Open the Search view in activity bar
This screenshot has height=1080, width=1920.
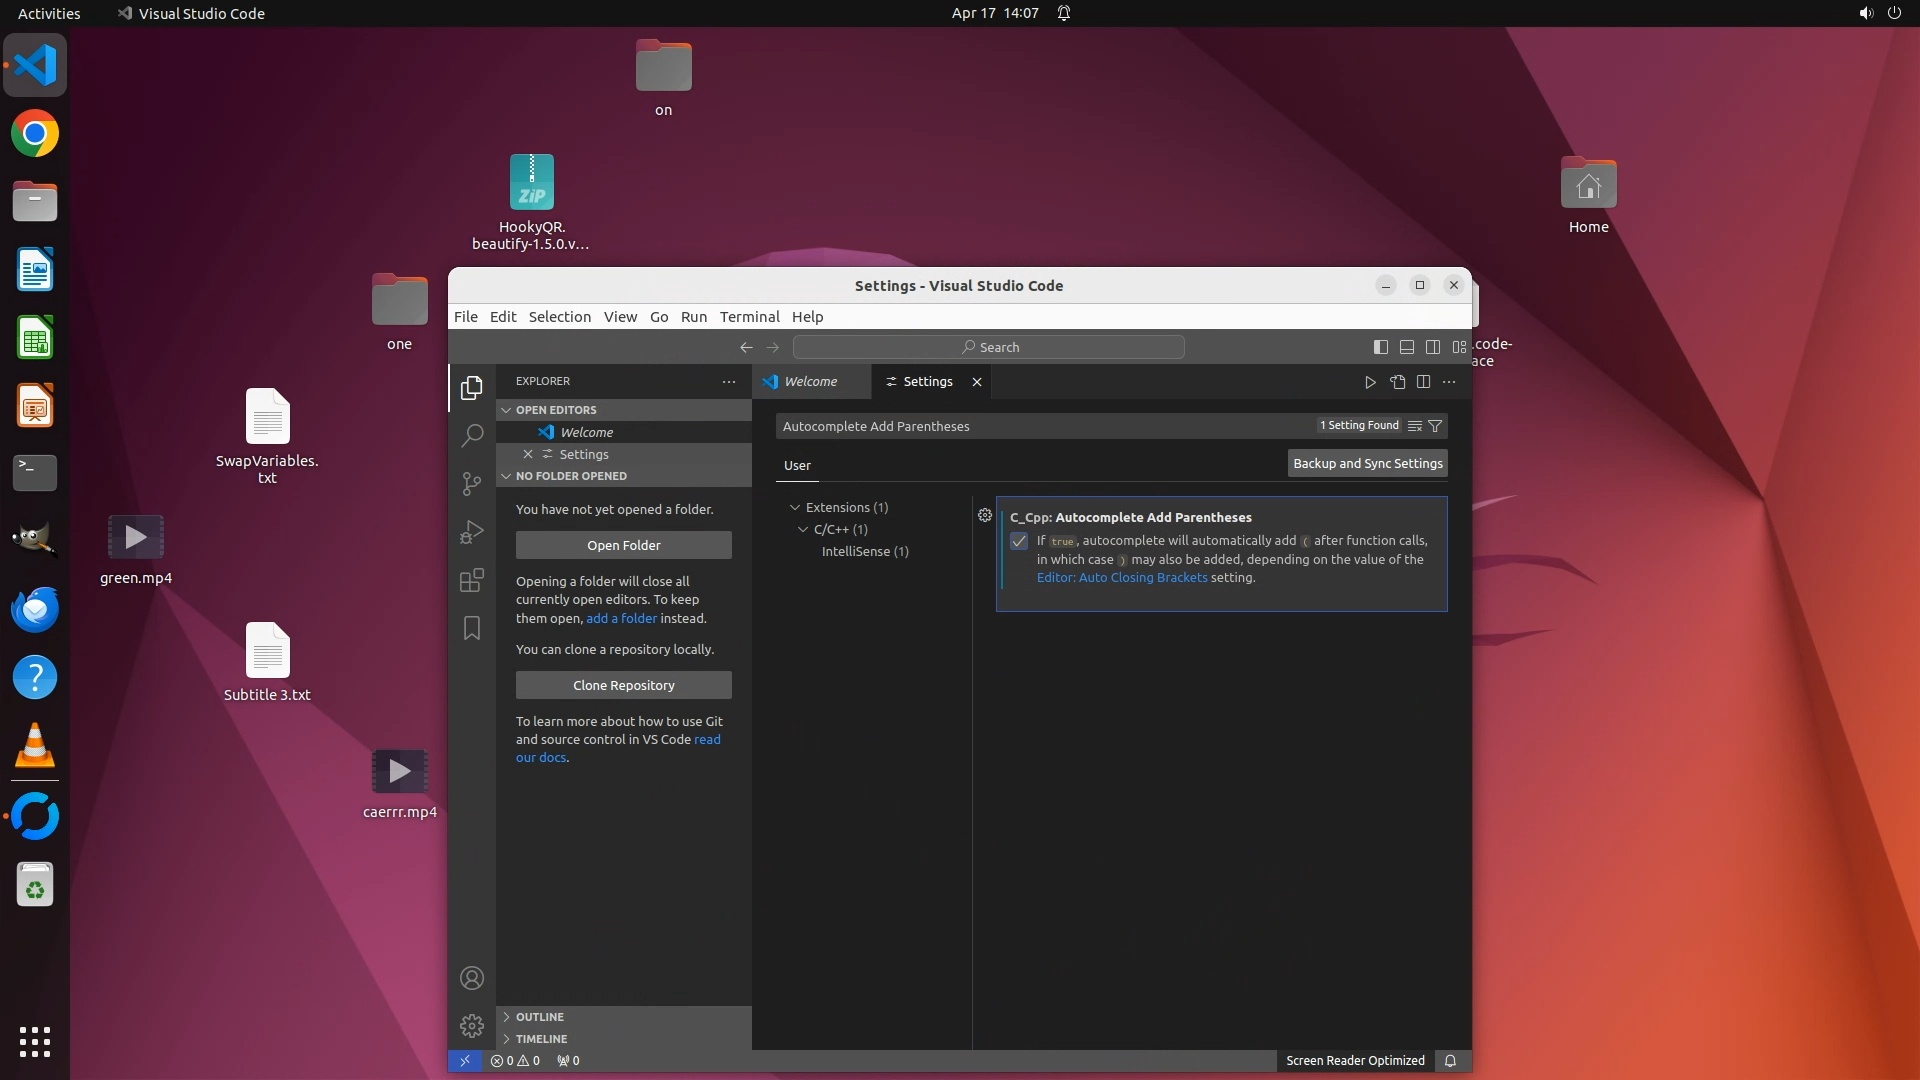[472, 436]
